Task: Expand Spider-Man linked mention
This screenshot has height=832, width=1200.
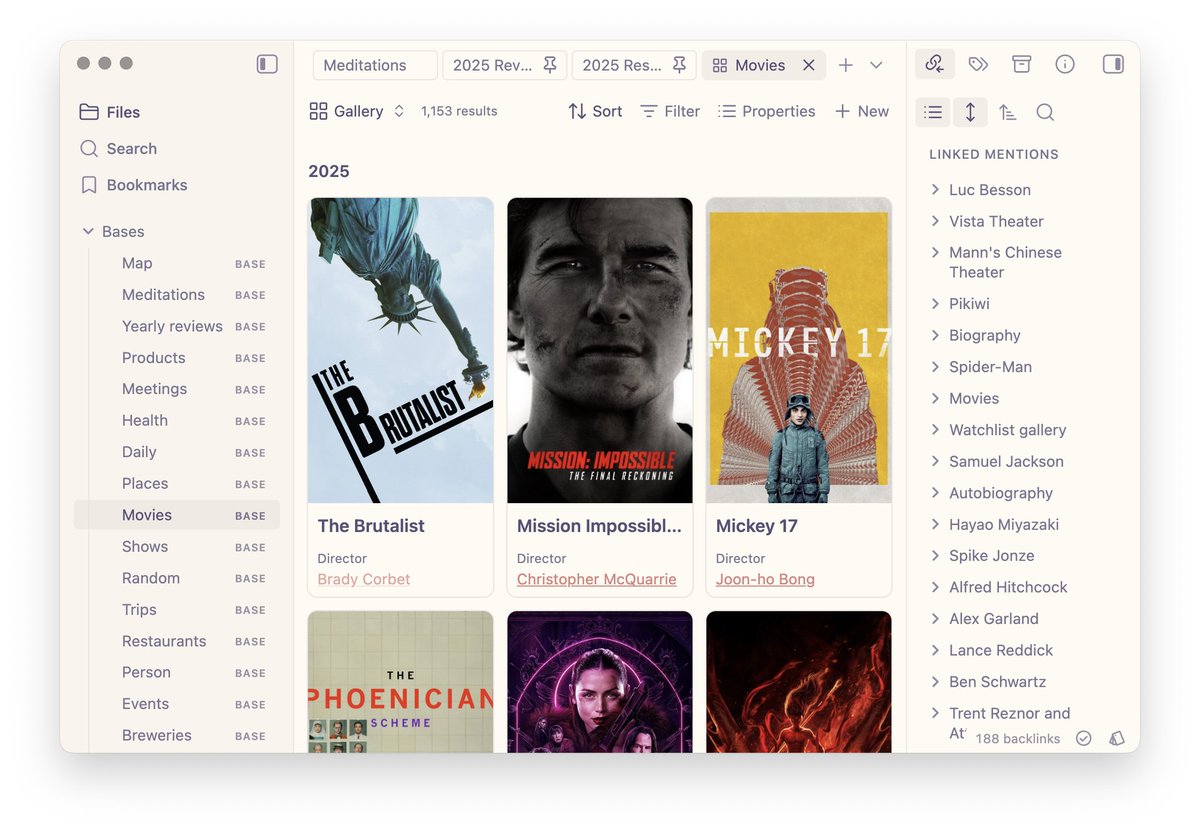Action: [x=935, y=366]
